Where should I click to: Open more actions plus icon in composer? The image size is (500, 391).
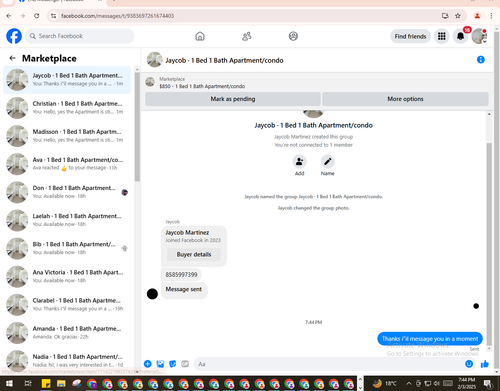[x=148, y=364]
